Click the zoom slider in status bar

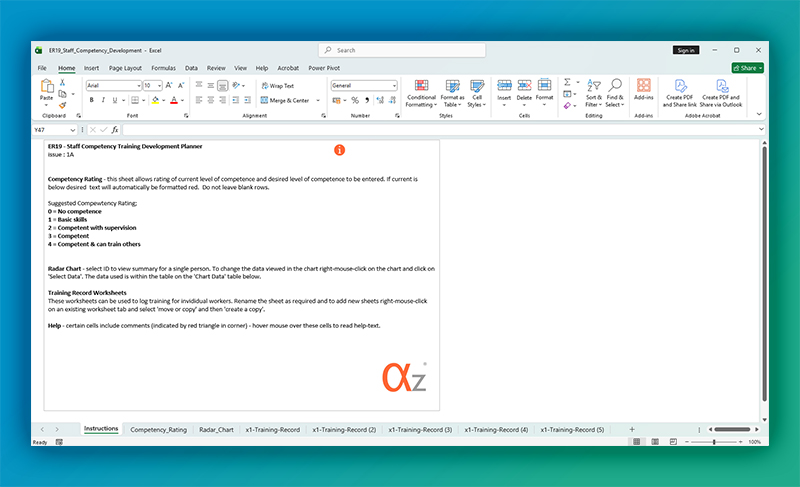coord(714,442)
